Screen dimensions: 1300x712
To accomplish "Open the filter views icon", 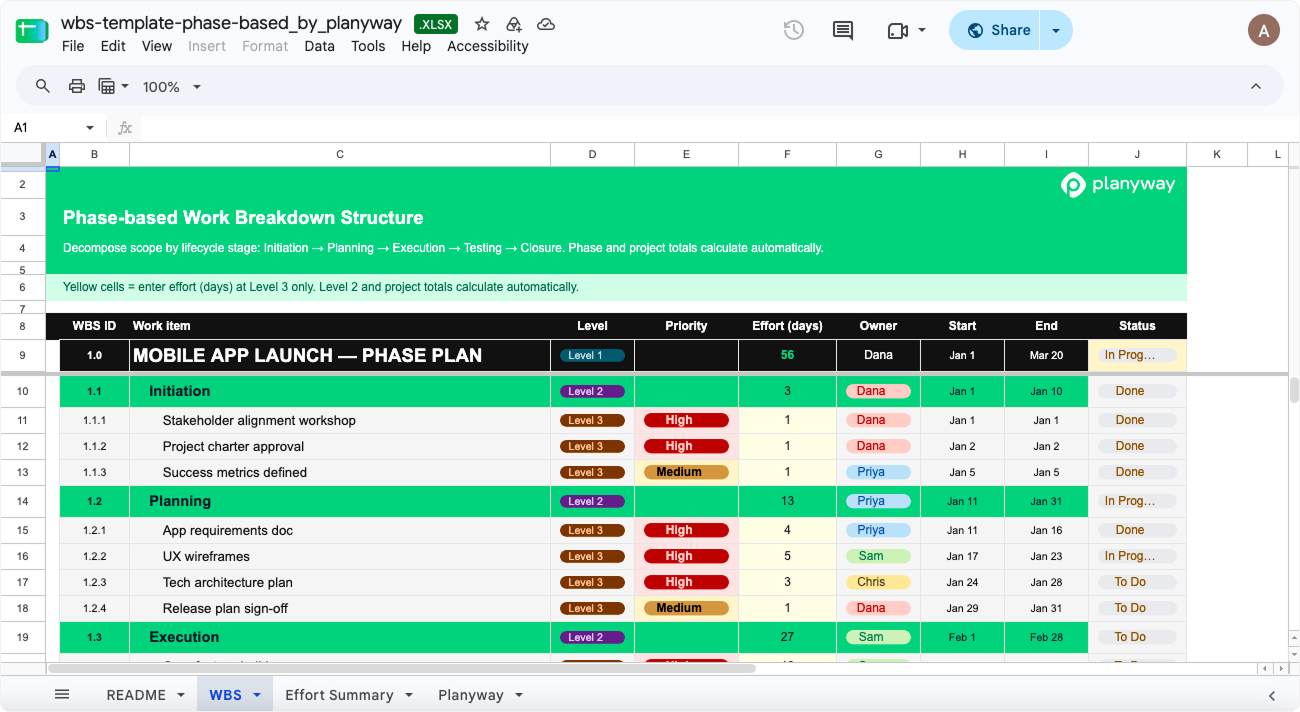I will [x=107, y=86].
